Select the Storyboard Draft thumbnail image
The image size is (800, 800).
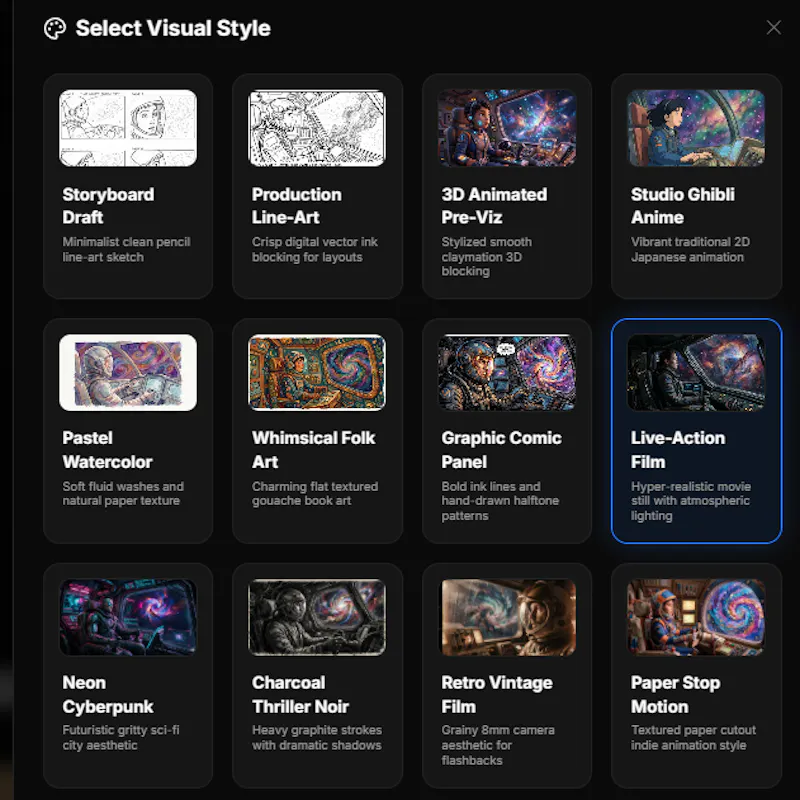pyautogui.click(x=128, y=128)
